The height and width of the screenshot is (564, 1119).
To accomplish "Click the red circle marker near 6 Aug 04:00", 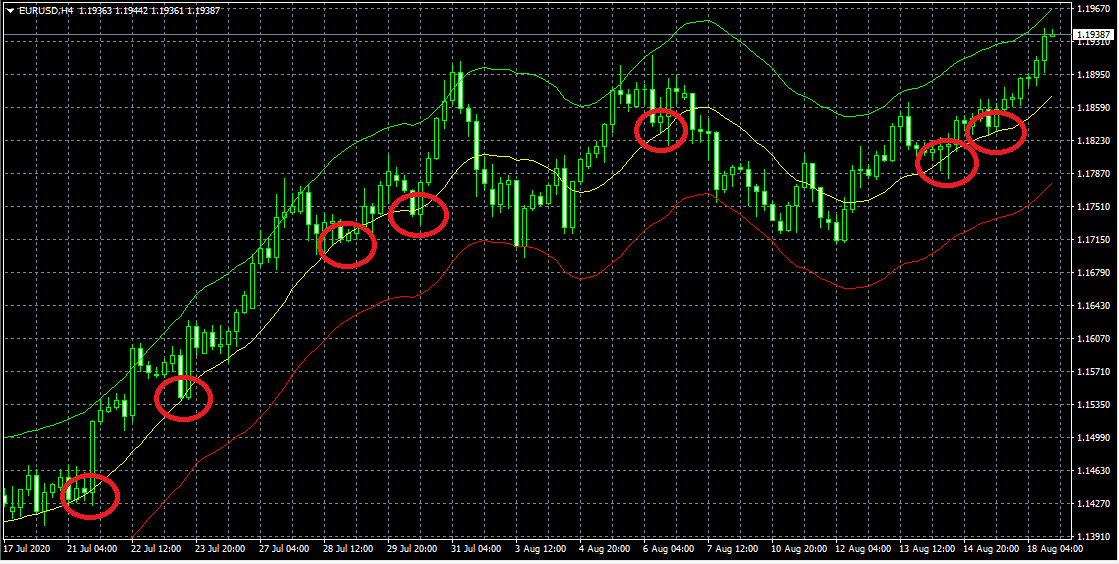I will pyautogui.click(x=662, y=129).
